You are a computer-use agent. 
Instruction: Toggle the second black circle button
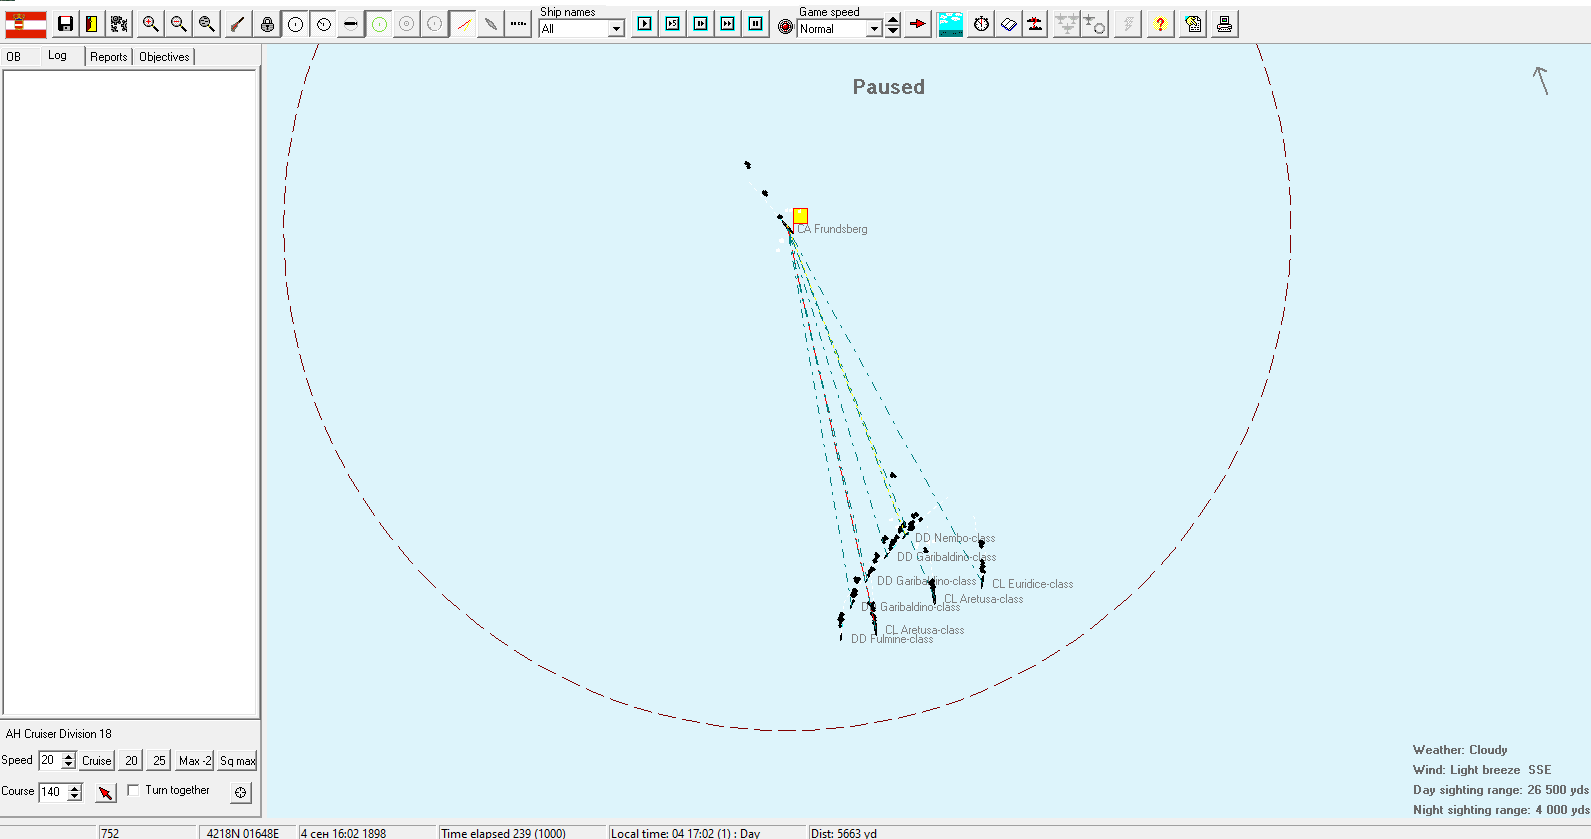323,24
